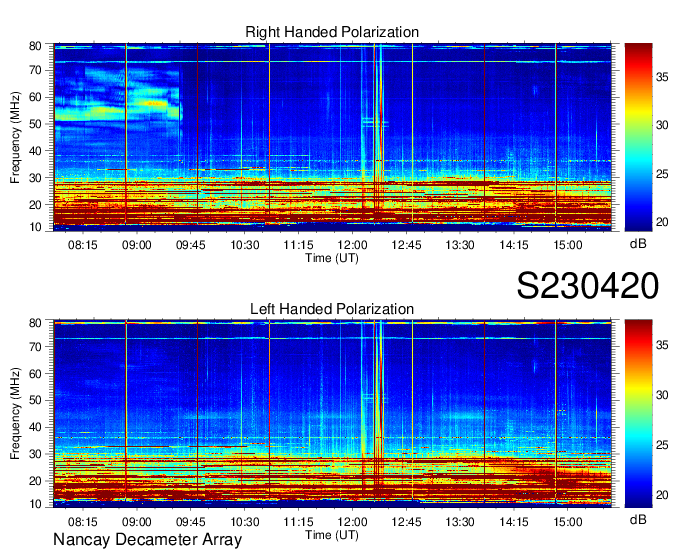Image resolution: width=680 pixels, height=552 pixels.
Task: Click the Left Handed Polarization color bar
Action: coord(638,414)
